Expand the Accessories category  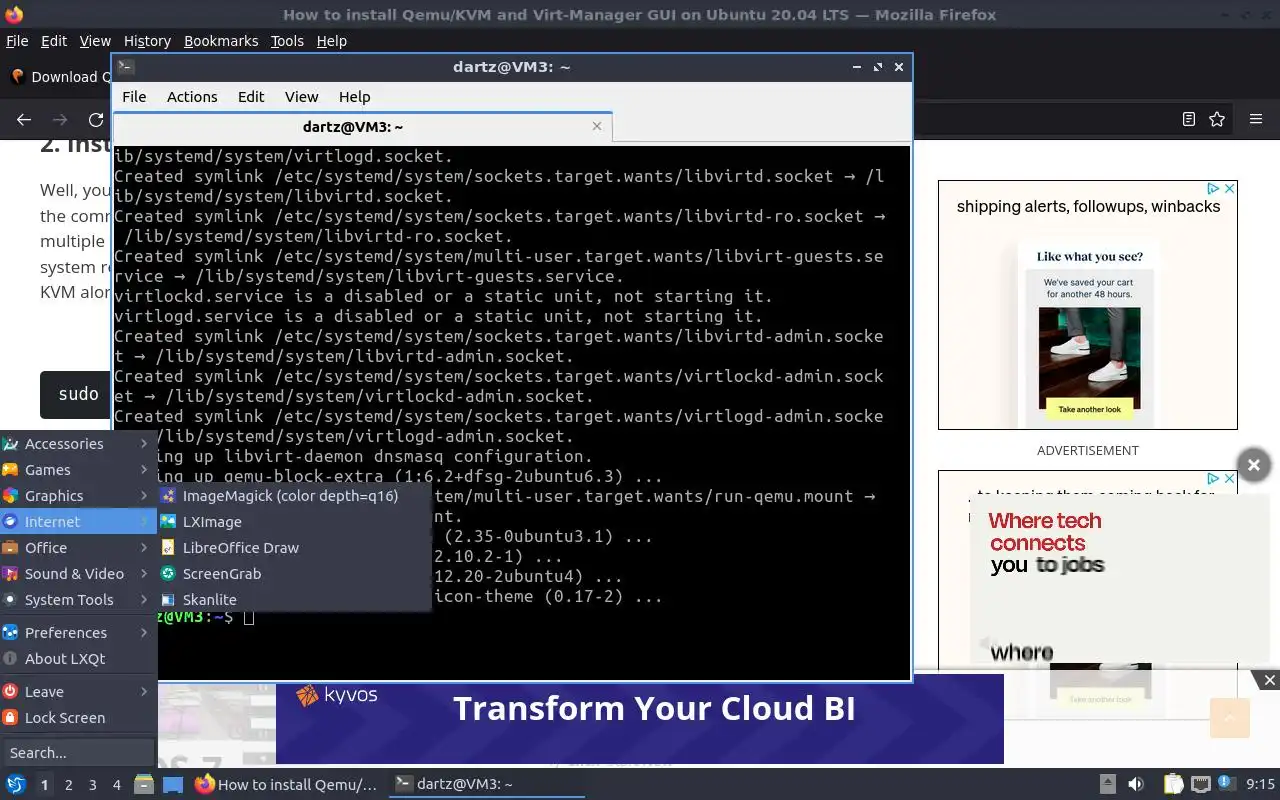[79, 443]
